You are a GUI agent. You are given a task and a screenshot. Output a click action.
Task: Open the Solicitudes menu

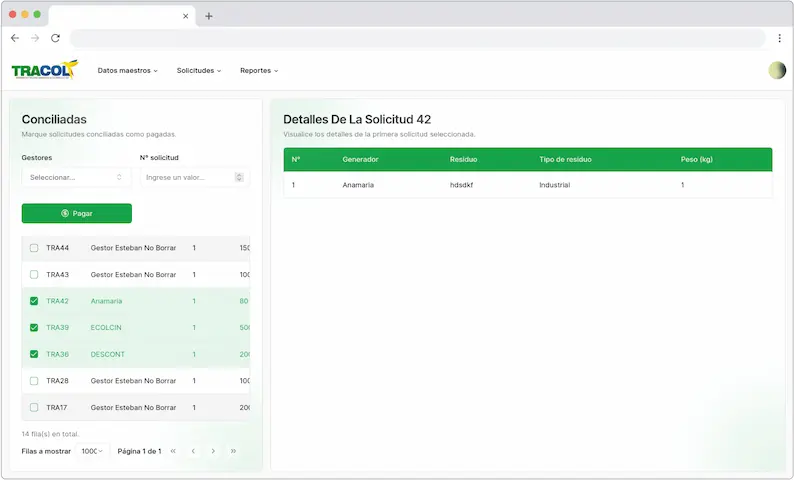coord(199,71)
